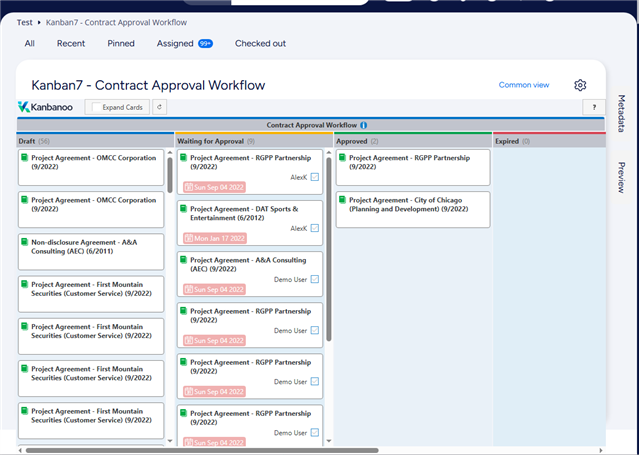
Task: Click the Waiting for Approval count (9)
Action: point(251,141)
